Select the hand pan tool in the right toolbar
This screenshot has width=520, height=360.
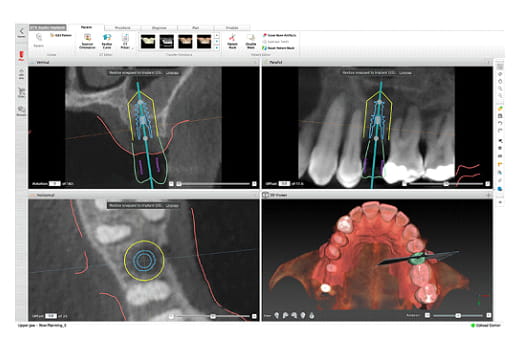point(500,81)
